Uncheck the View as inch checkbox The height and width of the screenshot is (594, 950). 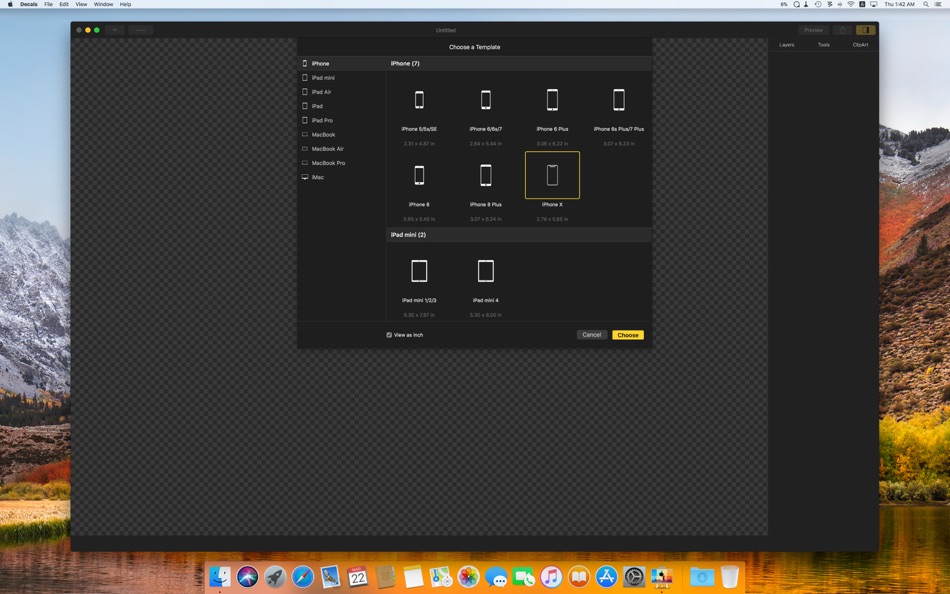pos(389,335)
